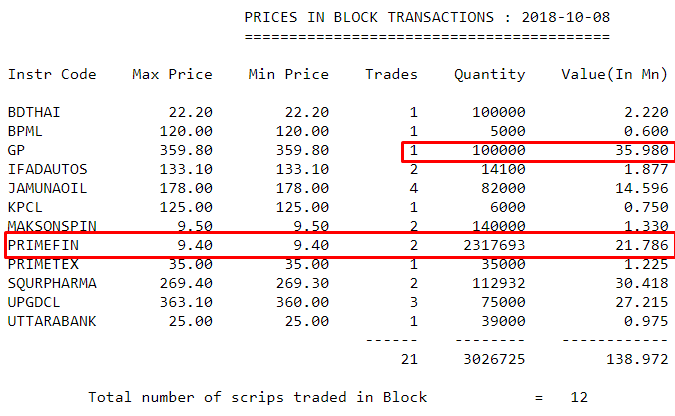Viewport: 675px width, 416px height.
Task: Click the PRIMEFIN row label
Action: coord(43,245)
